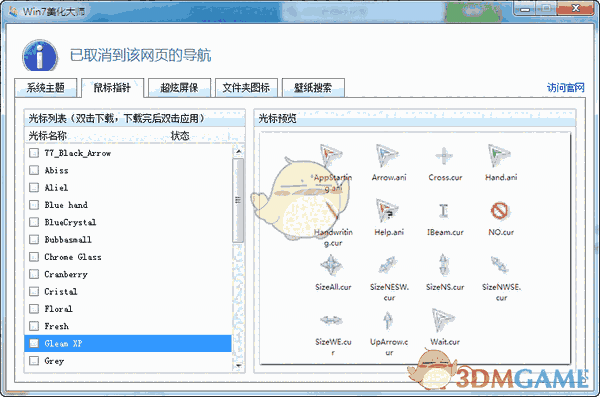Tick the 77_Black_Arrow checkbox
This screenshot has width=600, height=397.
pyautogui.click(x=34, y=153)
